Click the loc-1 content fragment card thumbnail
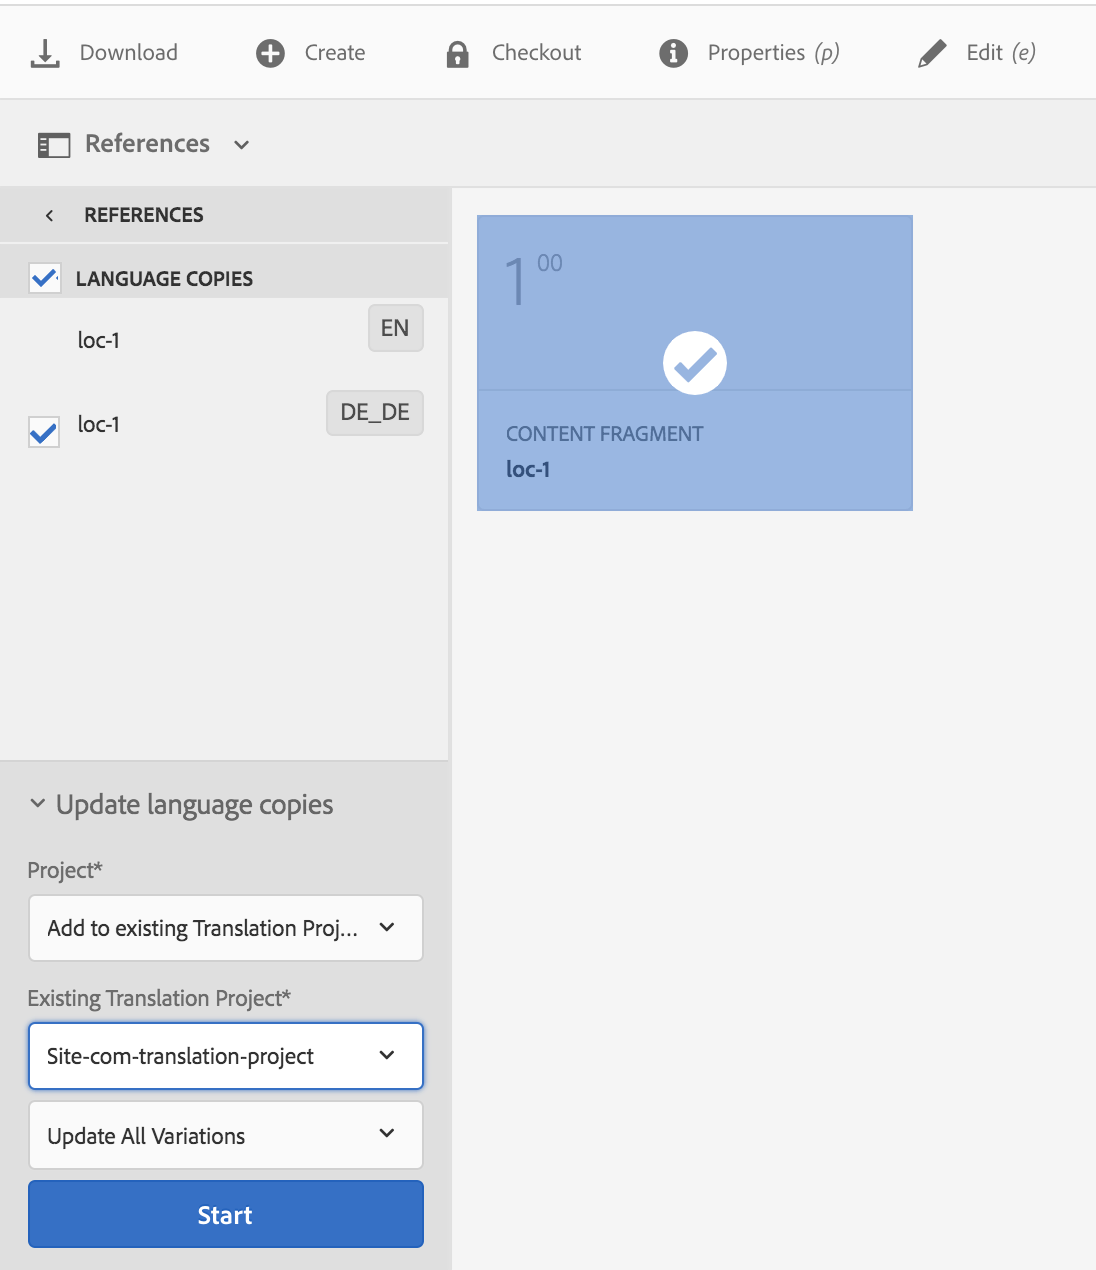The height and width of the screenshot is (1270, 1096). [x=694, y=302]
